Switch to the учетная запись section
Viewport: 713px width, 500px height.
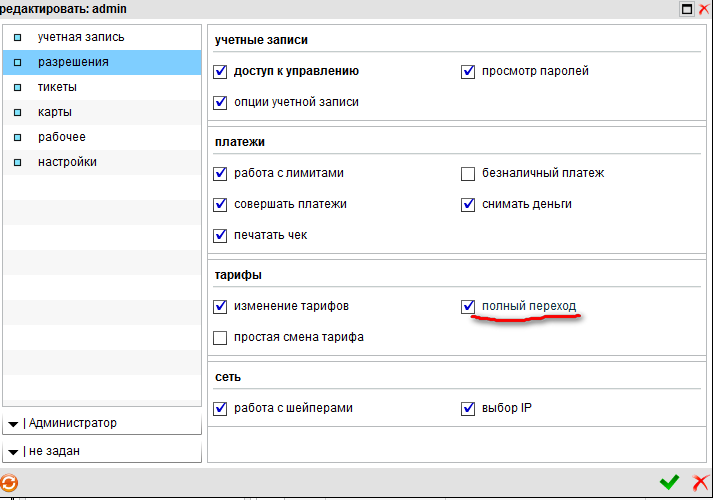[81, 37]
